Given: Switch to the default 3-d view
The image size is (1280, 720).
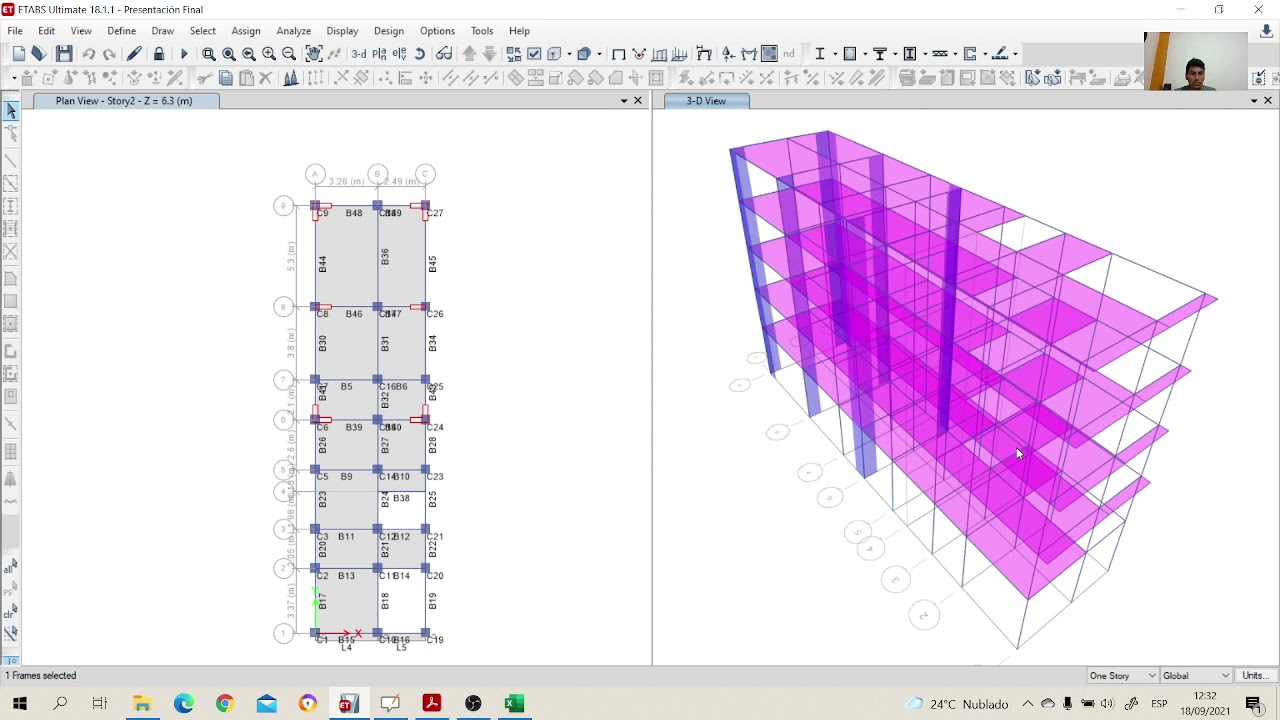Looking at the screenshot, I should click(x=359, y=54).
